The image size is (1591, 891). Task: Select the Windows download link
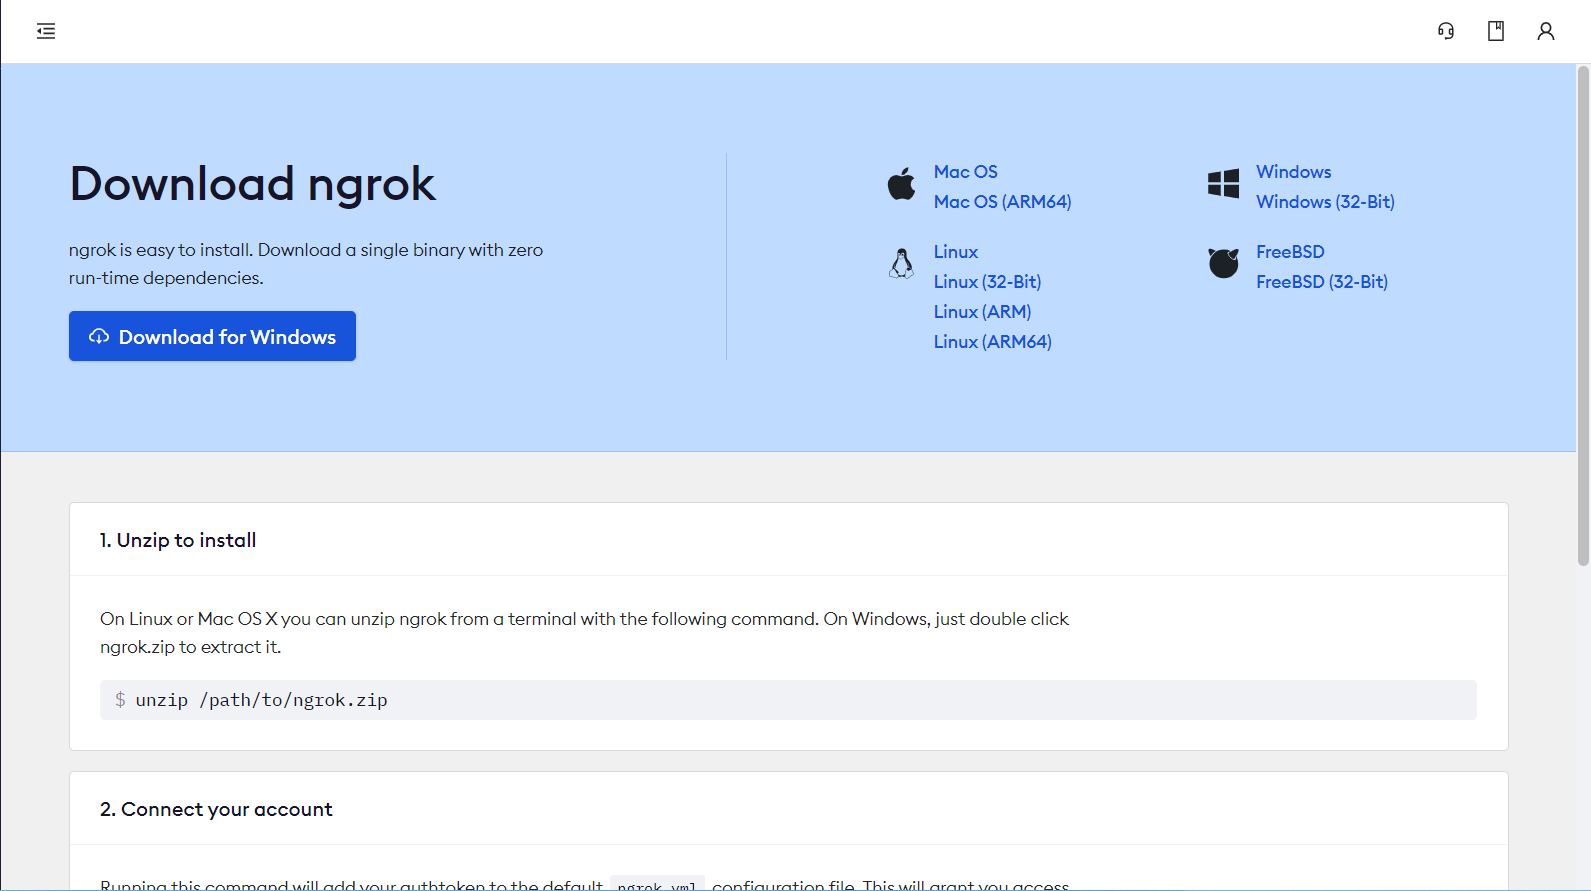(1293, 172)
